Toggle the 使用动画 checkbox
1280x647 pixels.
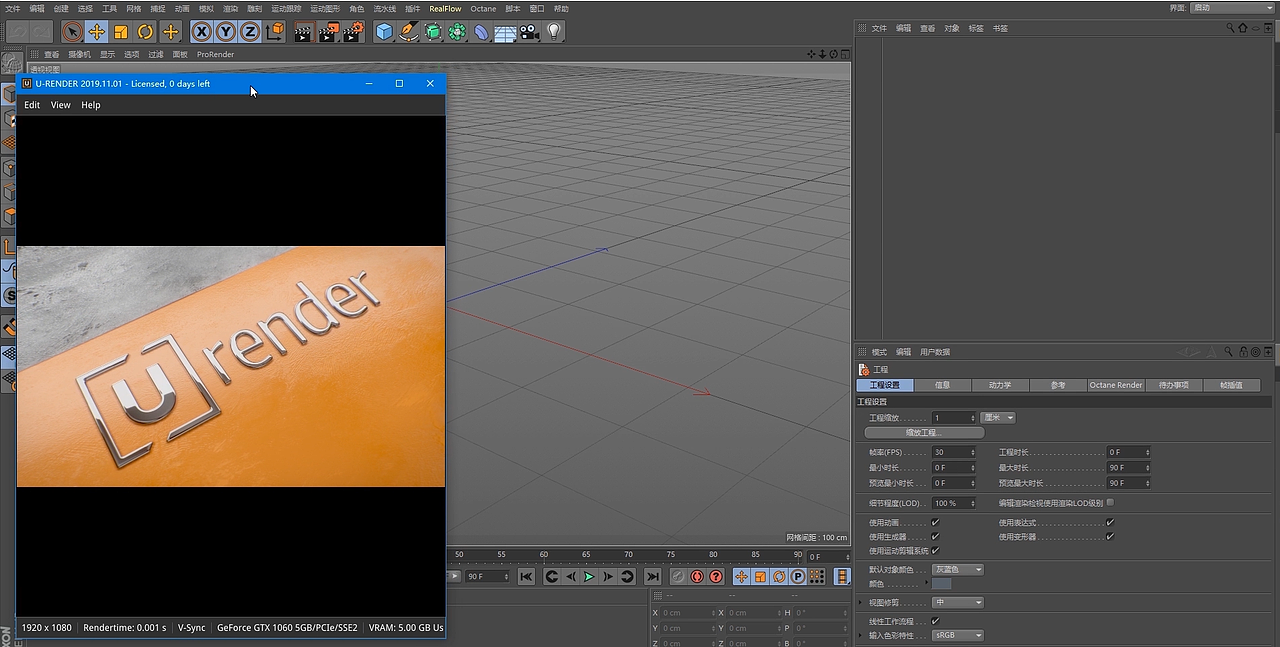click(936, 522)
